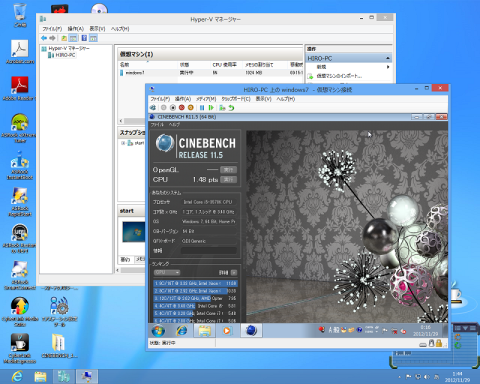
Task: Click the host volume icon in system tray
Action: (427, 377)
